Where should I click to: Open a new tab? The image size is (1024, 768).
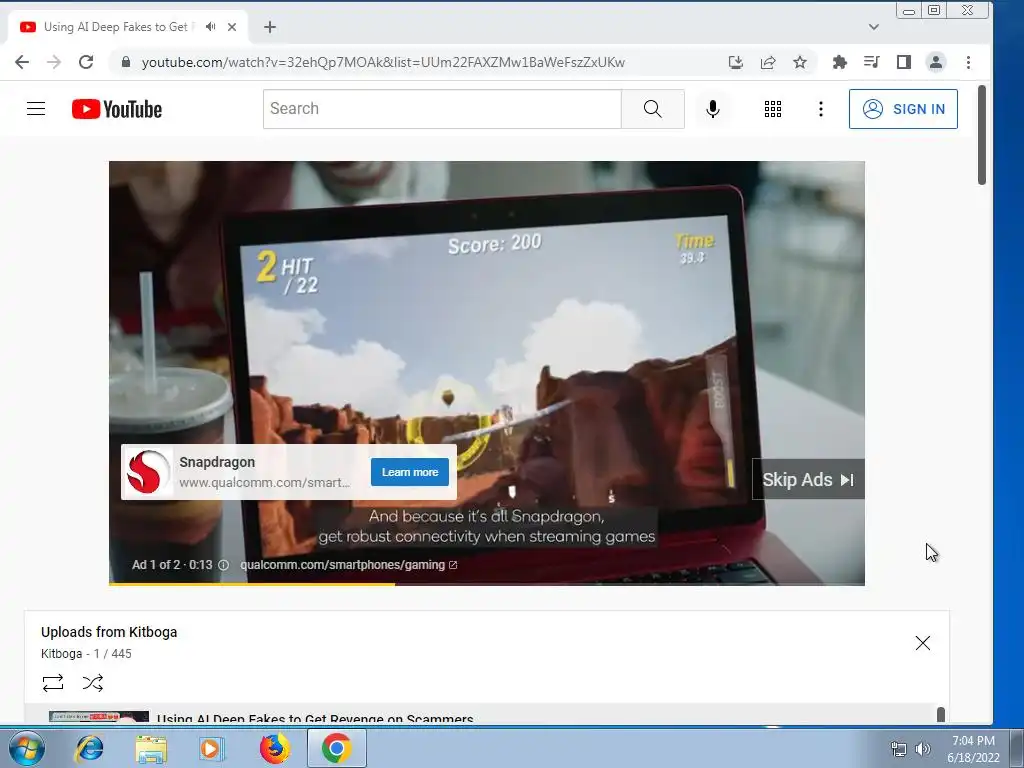[x=270, y=27]
